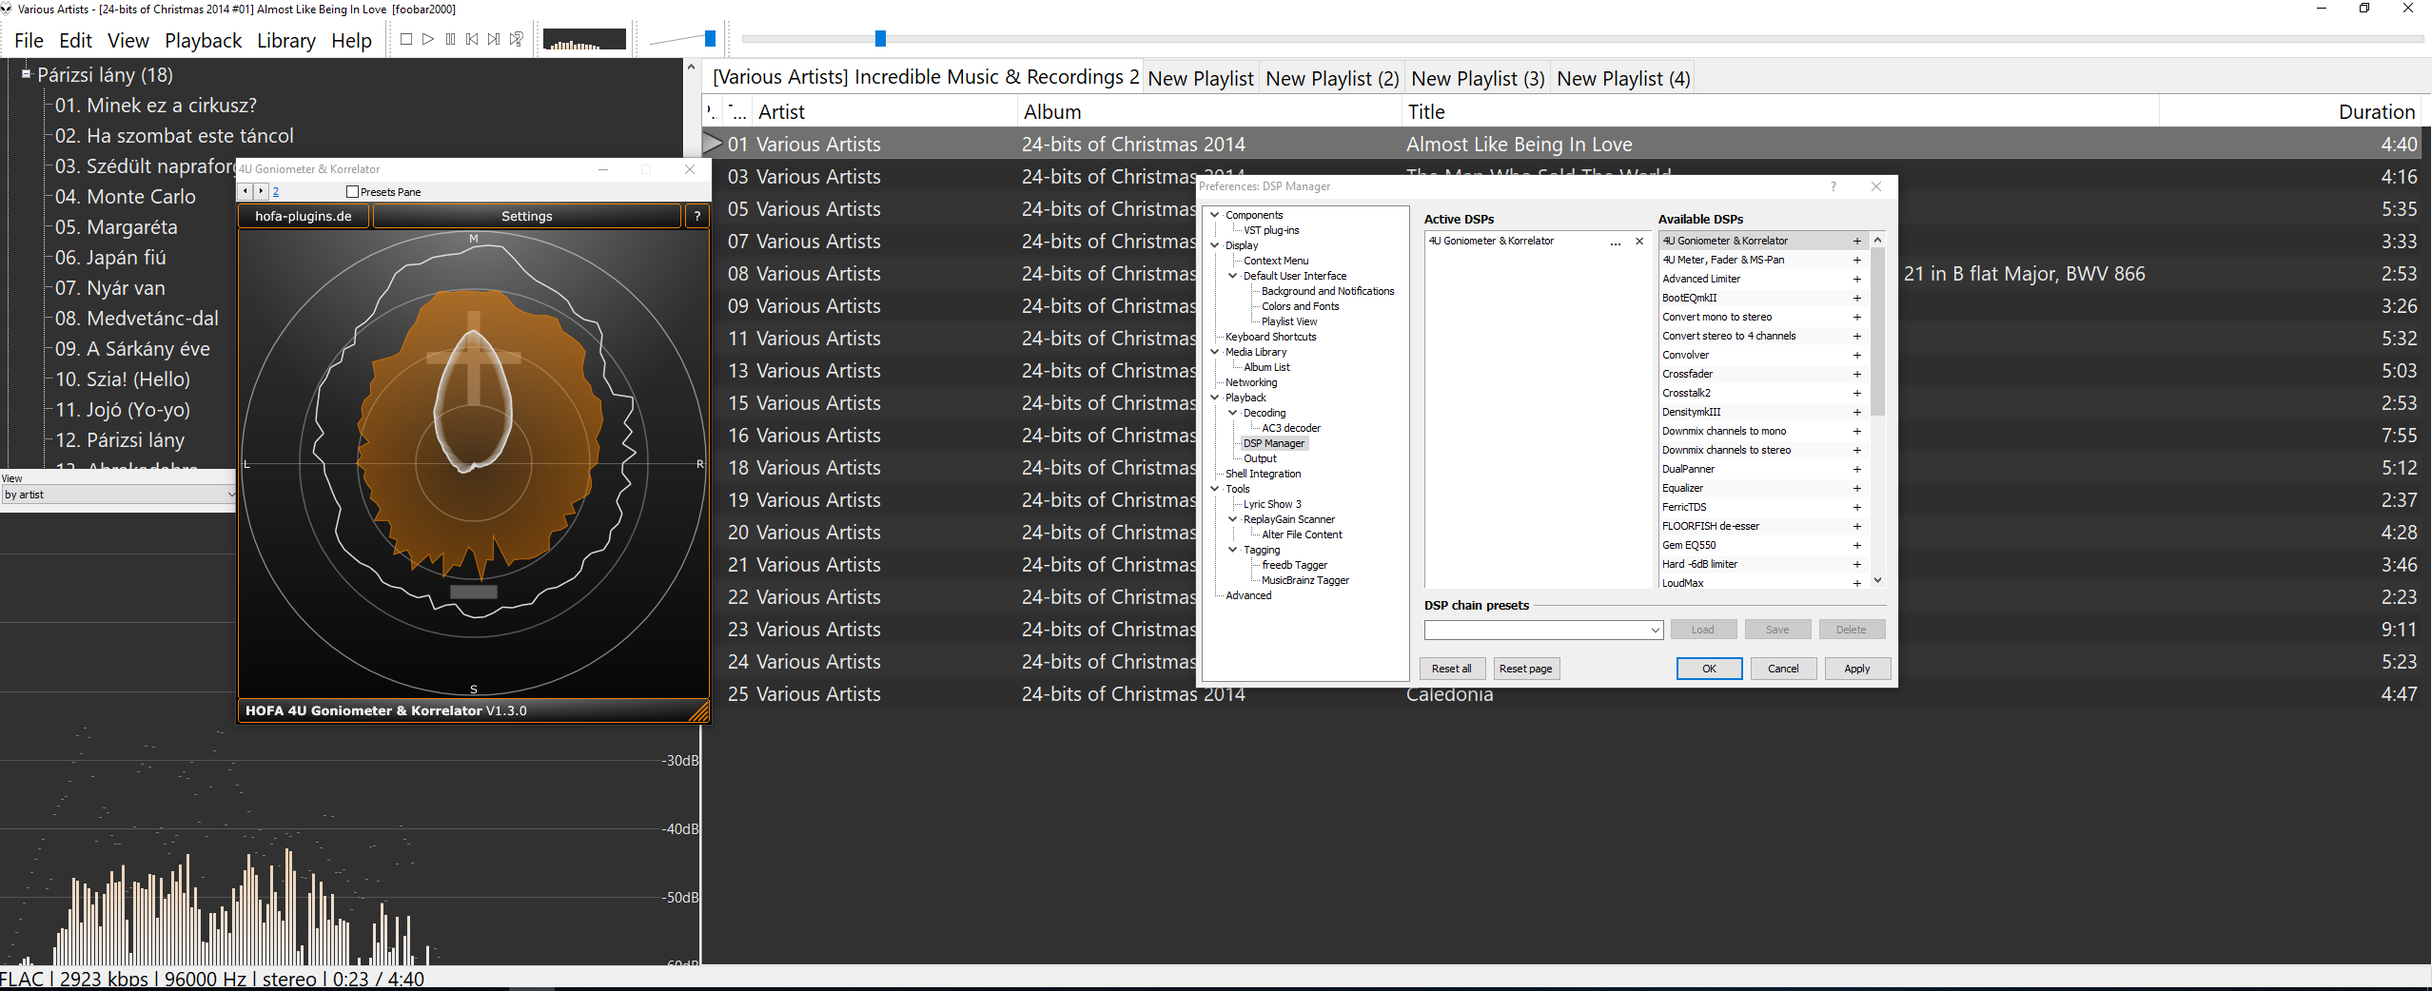Remove 4U Goniometer from Active DSPs
This screenshot has width=2432, height=991.
(x=1639, y=241)
